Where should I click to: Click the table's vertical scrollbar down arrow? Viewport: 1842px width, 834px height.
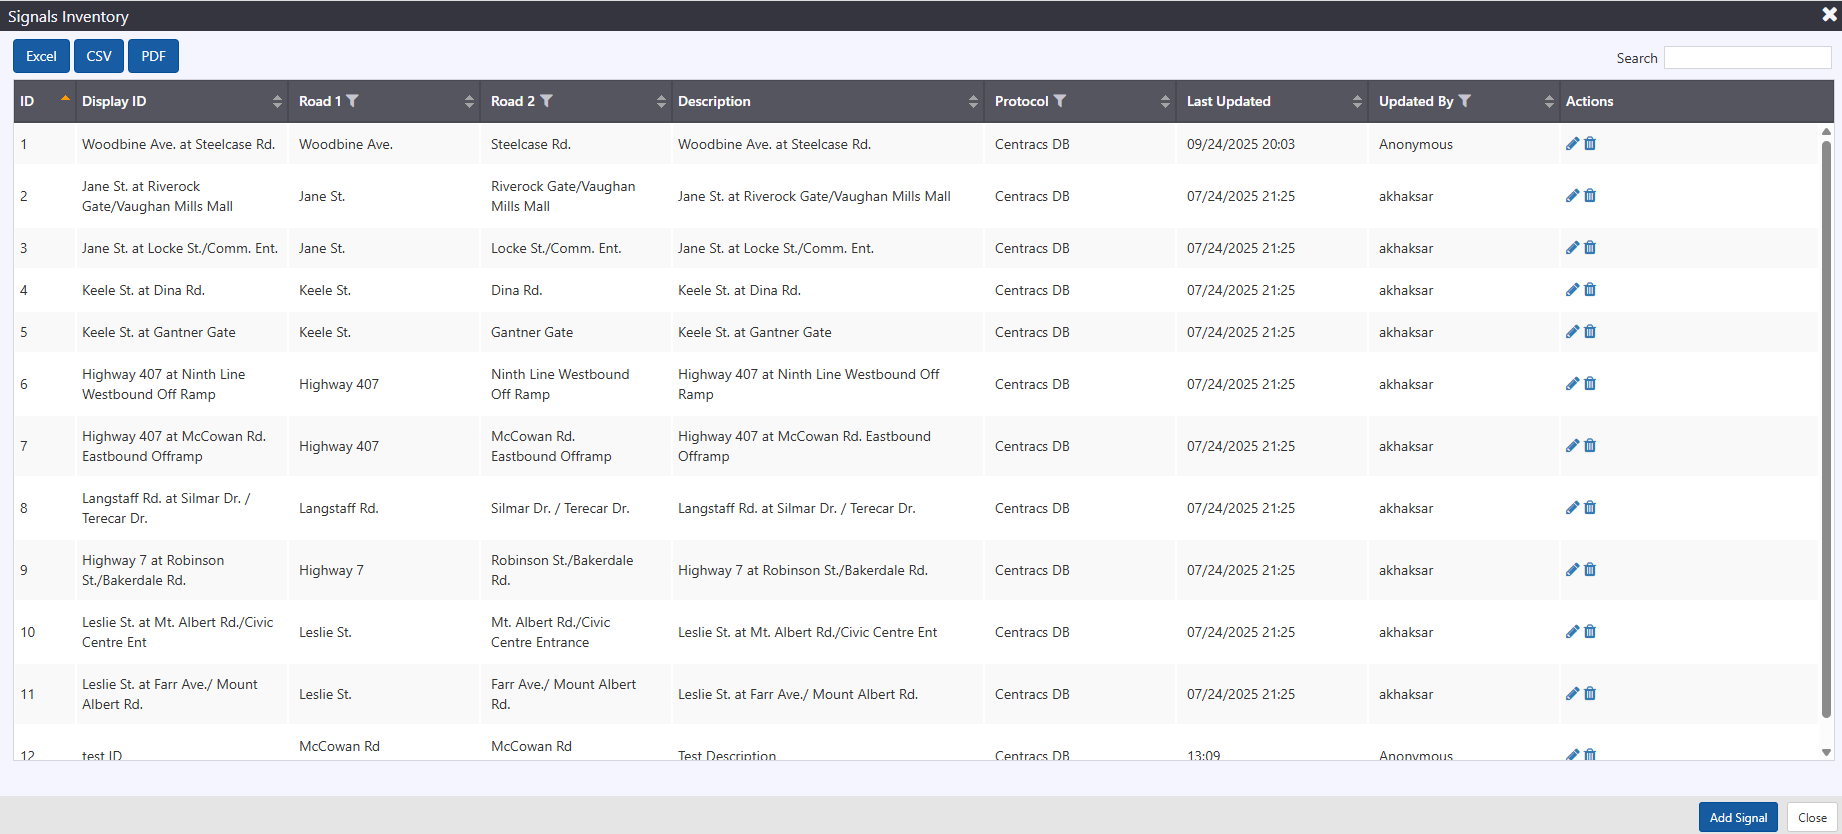pos(1826,752)
